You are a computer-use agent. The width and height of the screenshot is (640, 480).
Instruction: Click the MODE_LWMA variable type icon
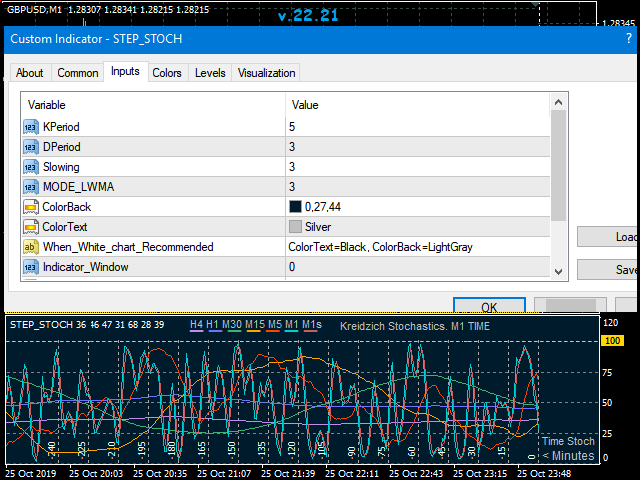point(30,187)
